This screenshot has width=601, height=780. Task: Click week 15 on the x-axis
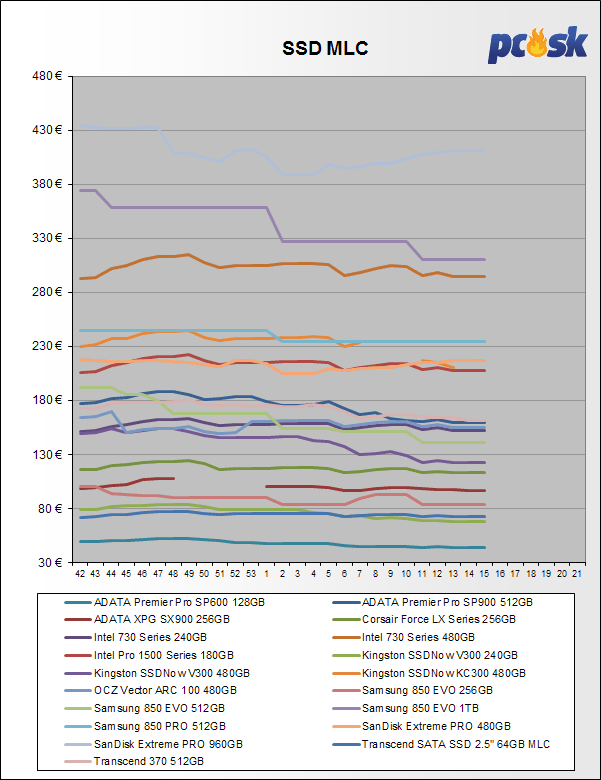coord(484,574)
